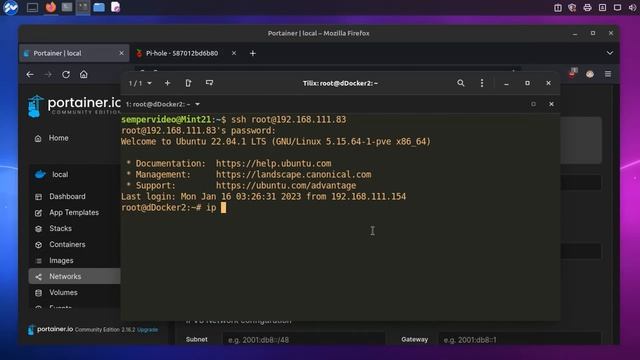The height and width of the screenshot is (360, 640).
Task: Click the IPv6 Gateway input field
Action: click(520, 339)
